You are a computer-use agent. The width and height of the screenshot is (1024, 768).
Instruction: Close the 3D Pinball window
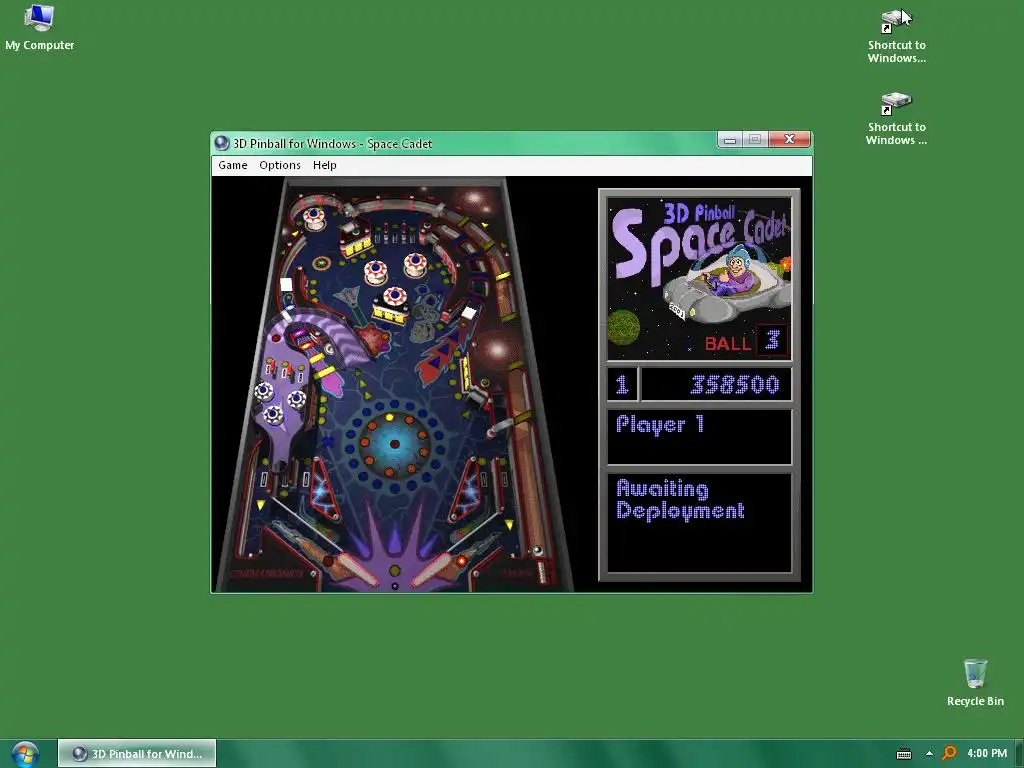coord(790,139)
